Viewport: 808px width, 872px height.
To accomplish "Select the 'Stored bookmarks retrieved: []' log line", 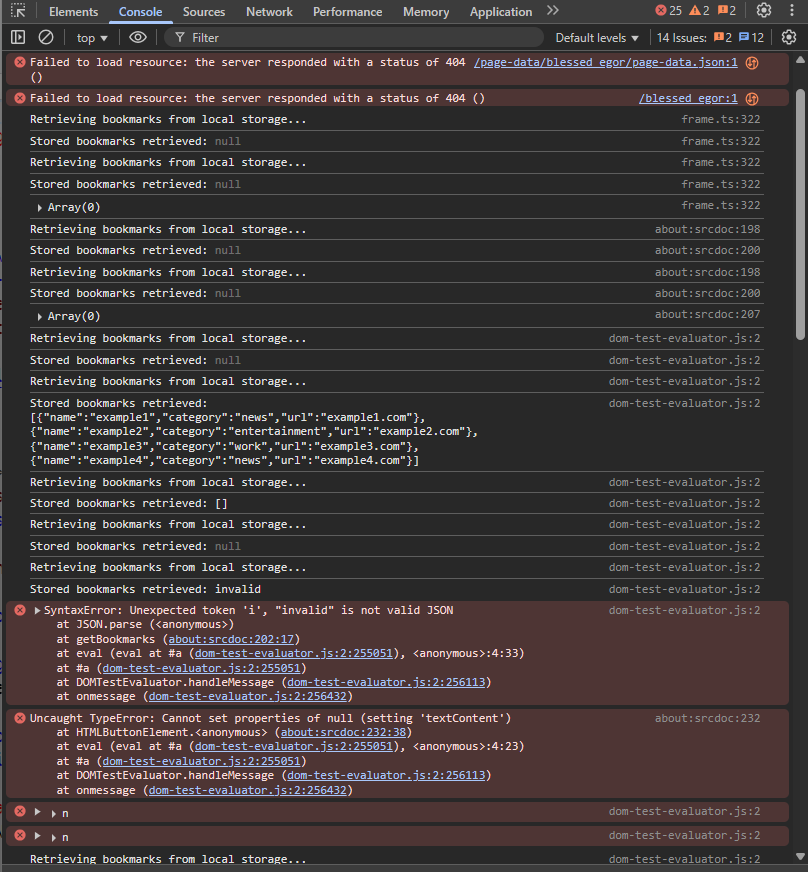I will (x=395, y=503).
